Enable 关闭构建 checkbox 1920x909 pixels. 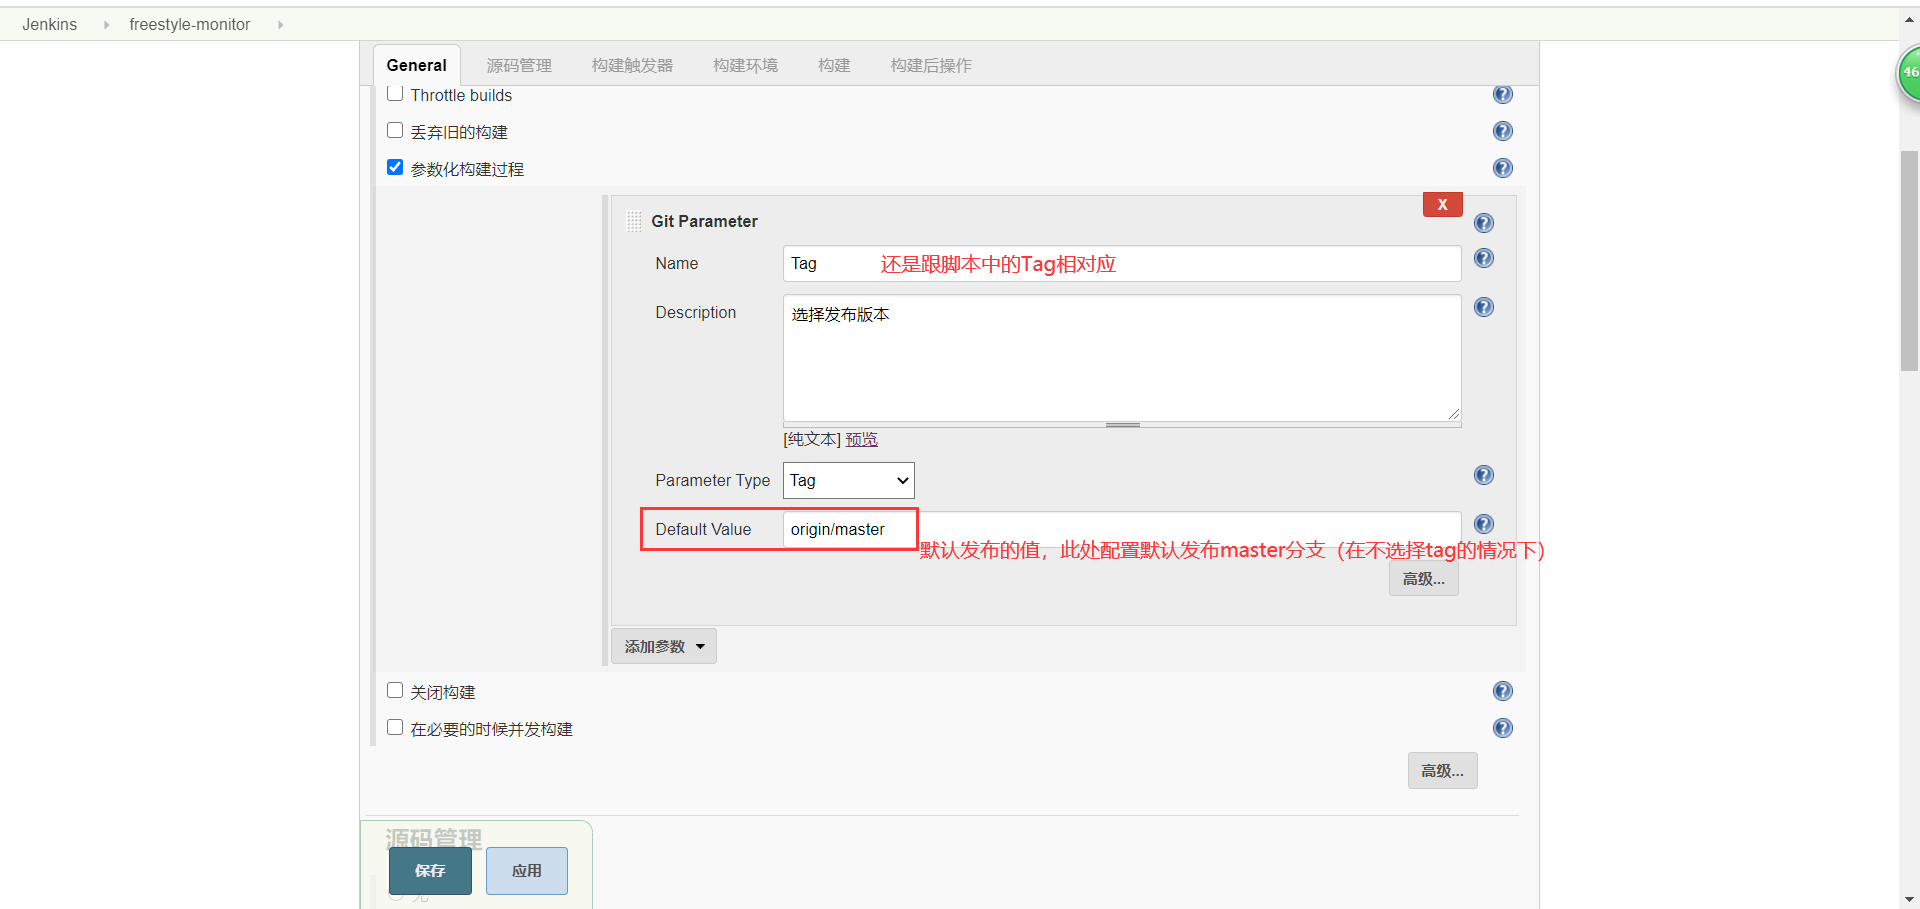395,690
